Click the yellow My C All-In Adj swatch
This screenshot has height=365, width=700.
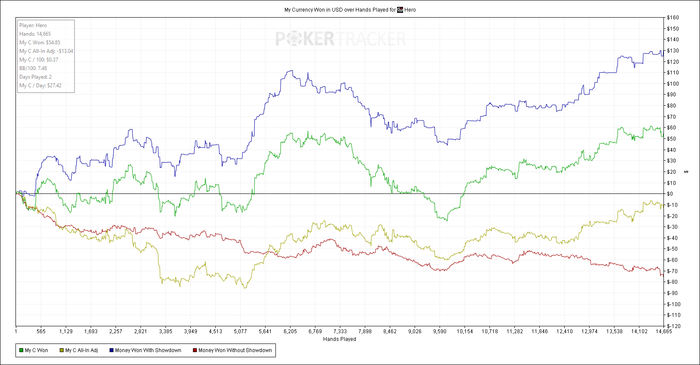[x=62, y=350]
